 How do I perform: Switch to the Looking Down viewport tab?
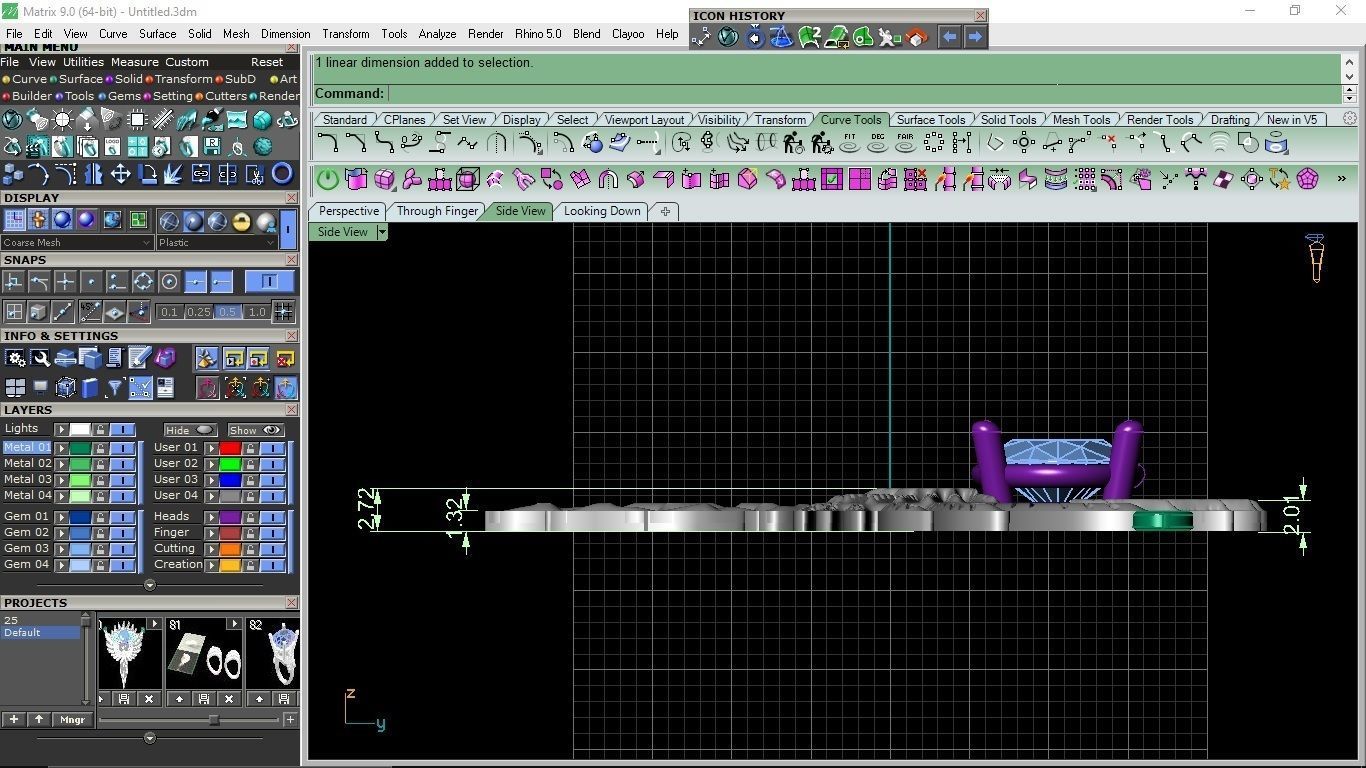point(602,211)
